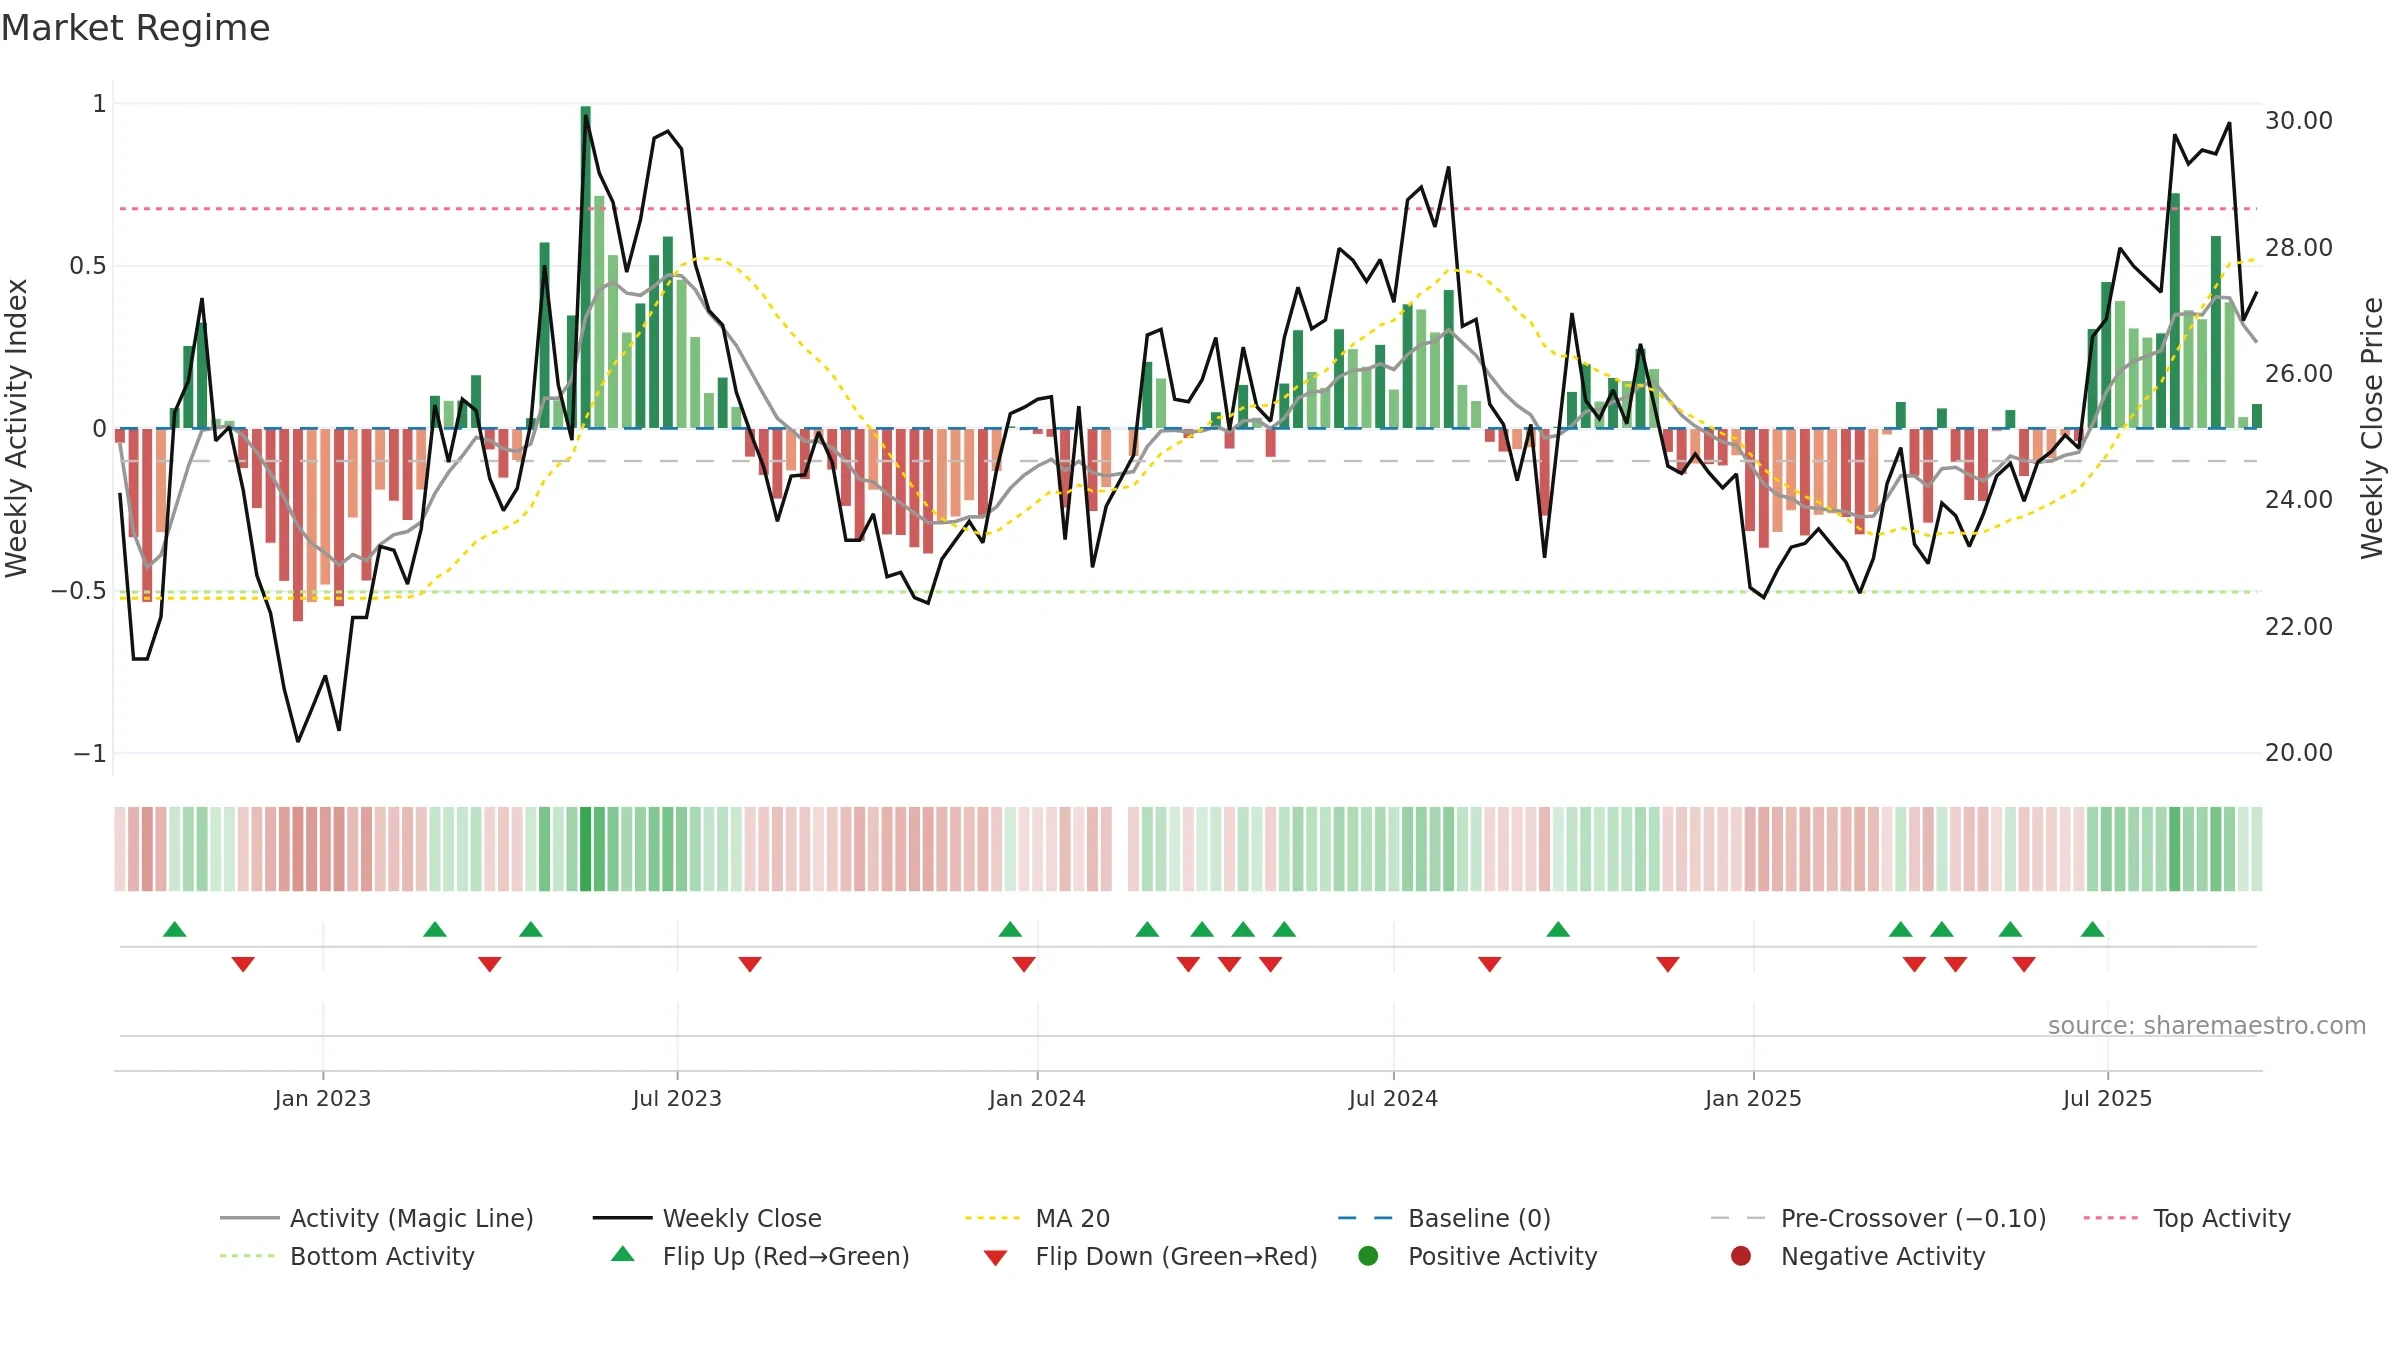
Task: Click the 22.00 price axis tick
Action: [x=2298, y=626]
